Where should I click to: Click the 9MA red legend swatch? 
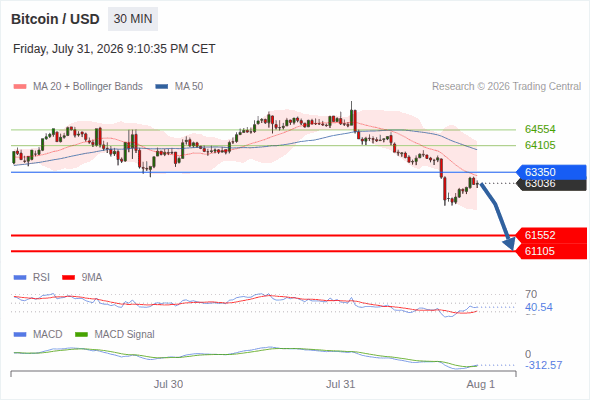(x=68, y=278)
